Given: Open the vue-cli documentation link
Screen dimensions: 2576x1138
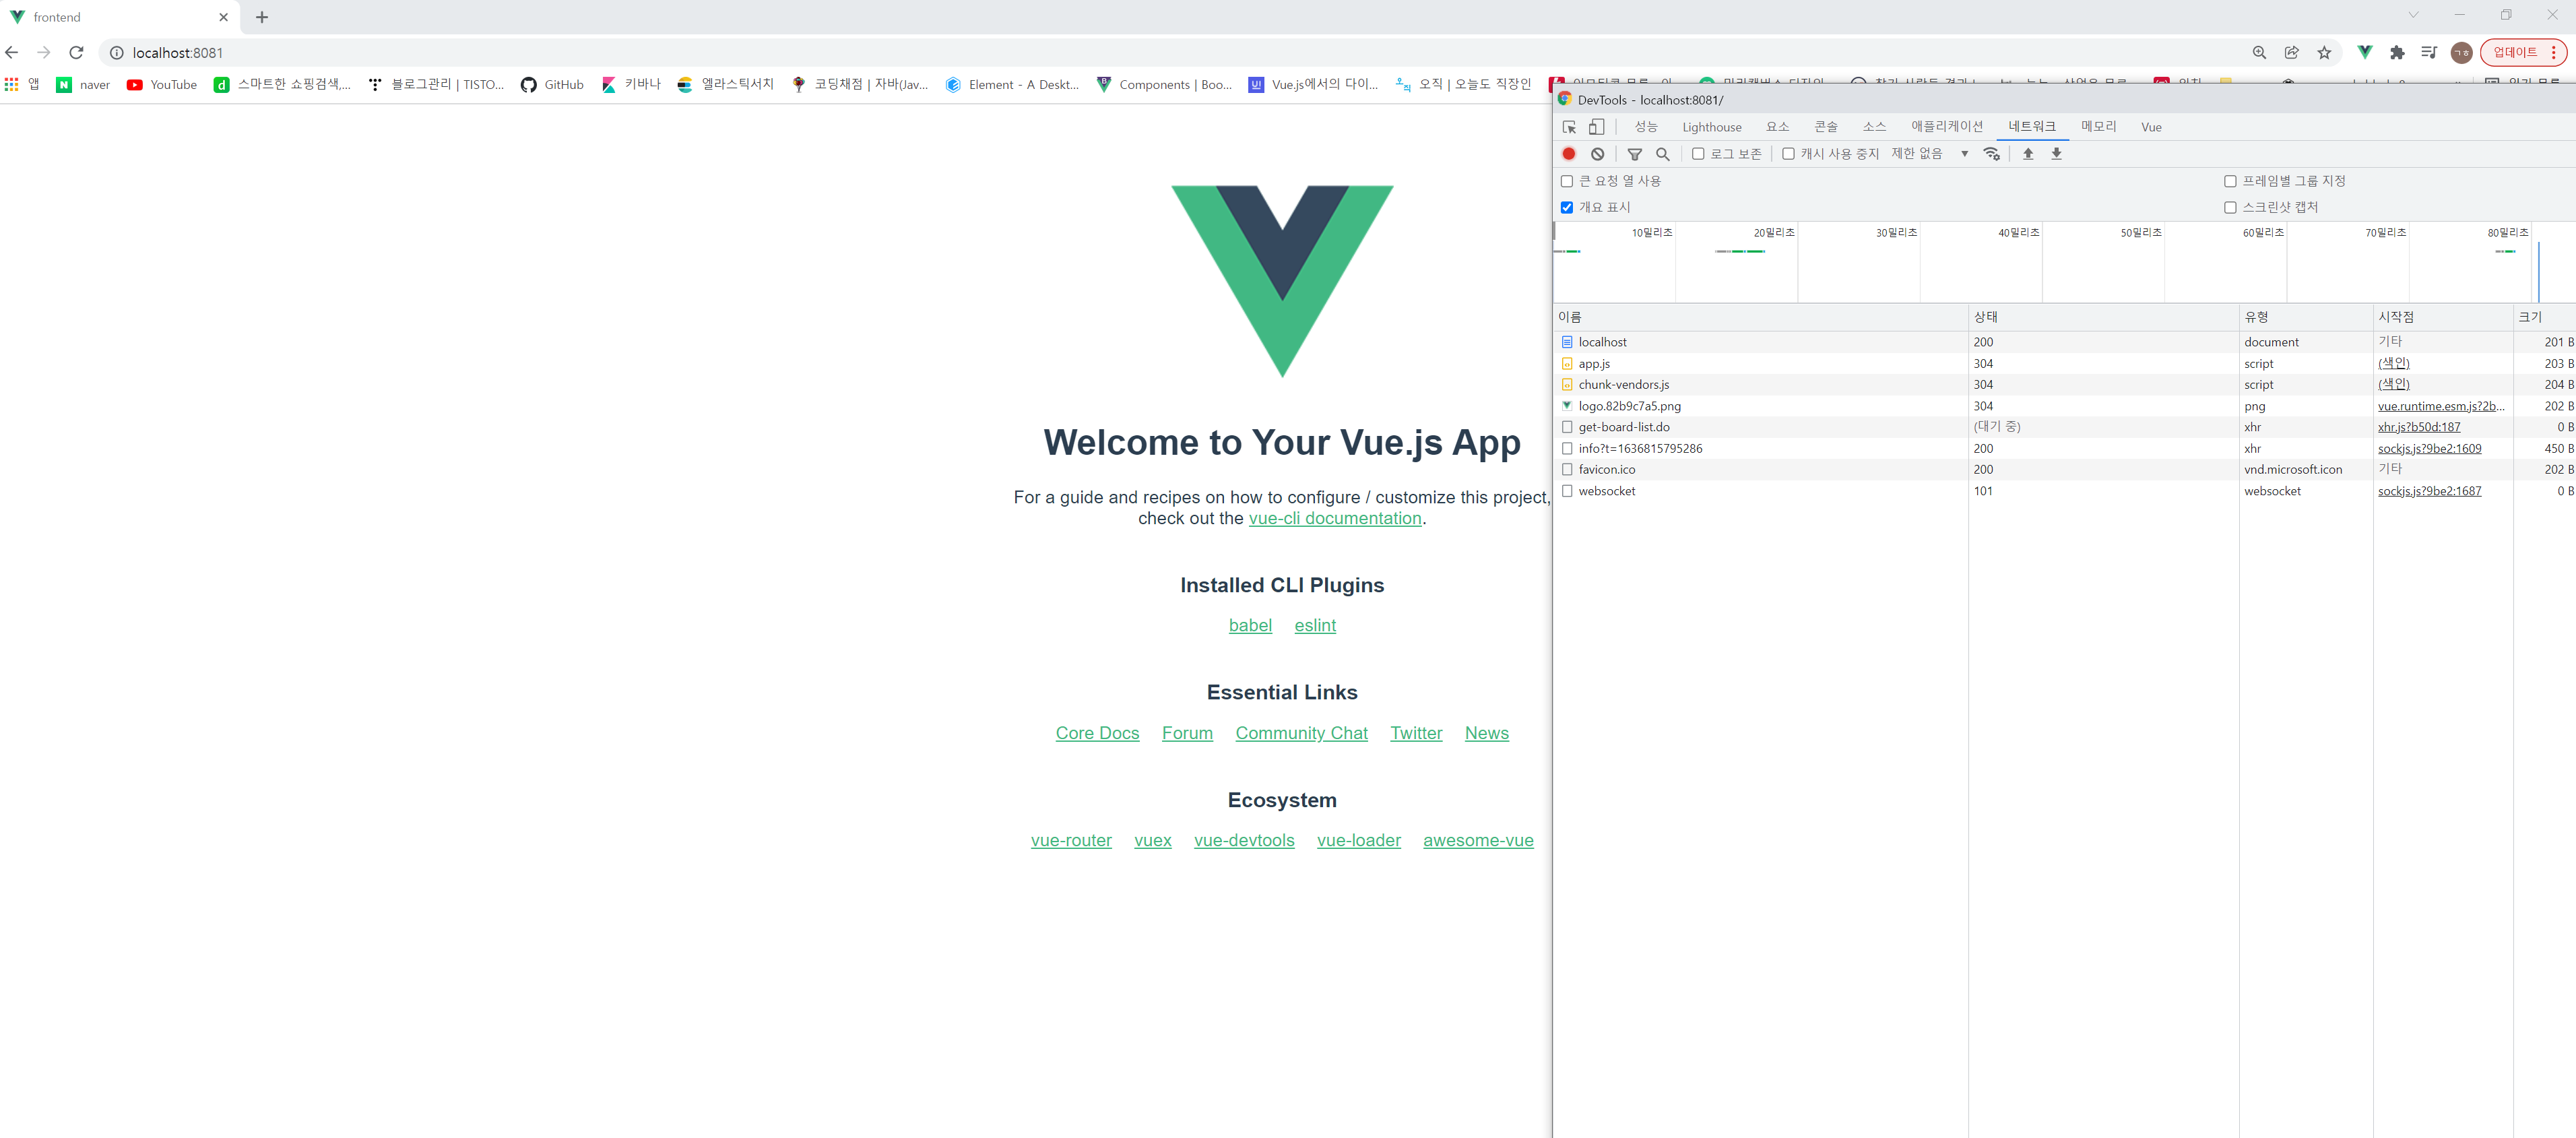Looking at the screenshot, I should point(1334,518).
